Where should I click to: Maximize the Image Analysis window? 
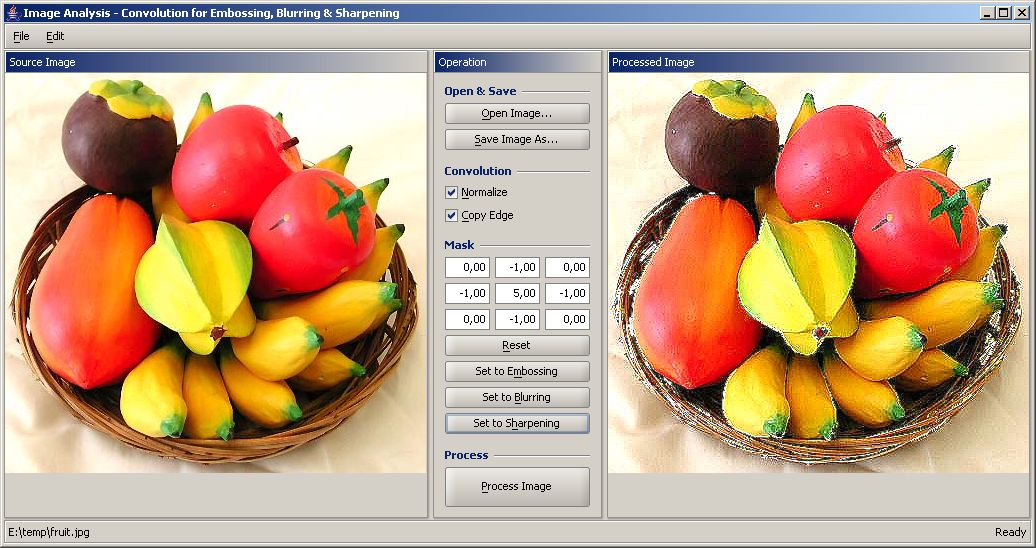[1004, 13]
